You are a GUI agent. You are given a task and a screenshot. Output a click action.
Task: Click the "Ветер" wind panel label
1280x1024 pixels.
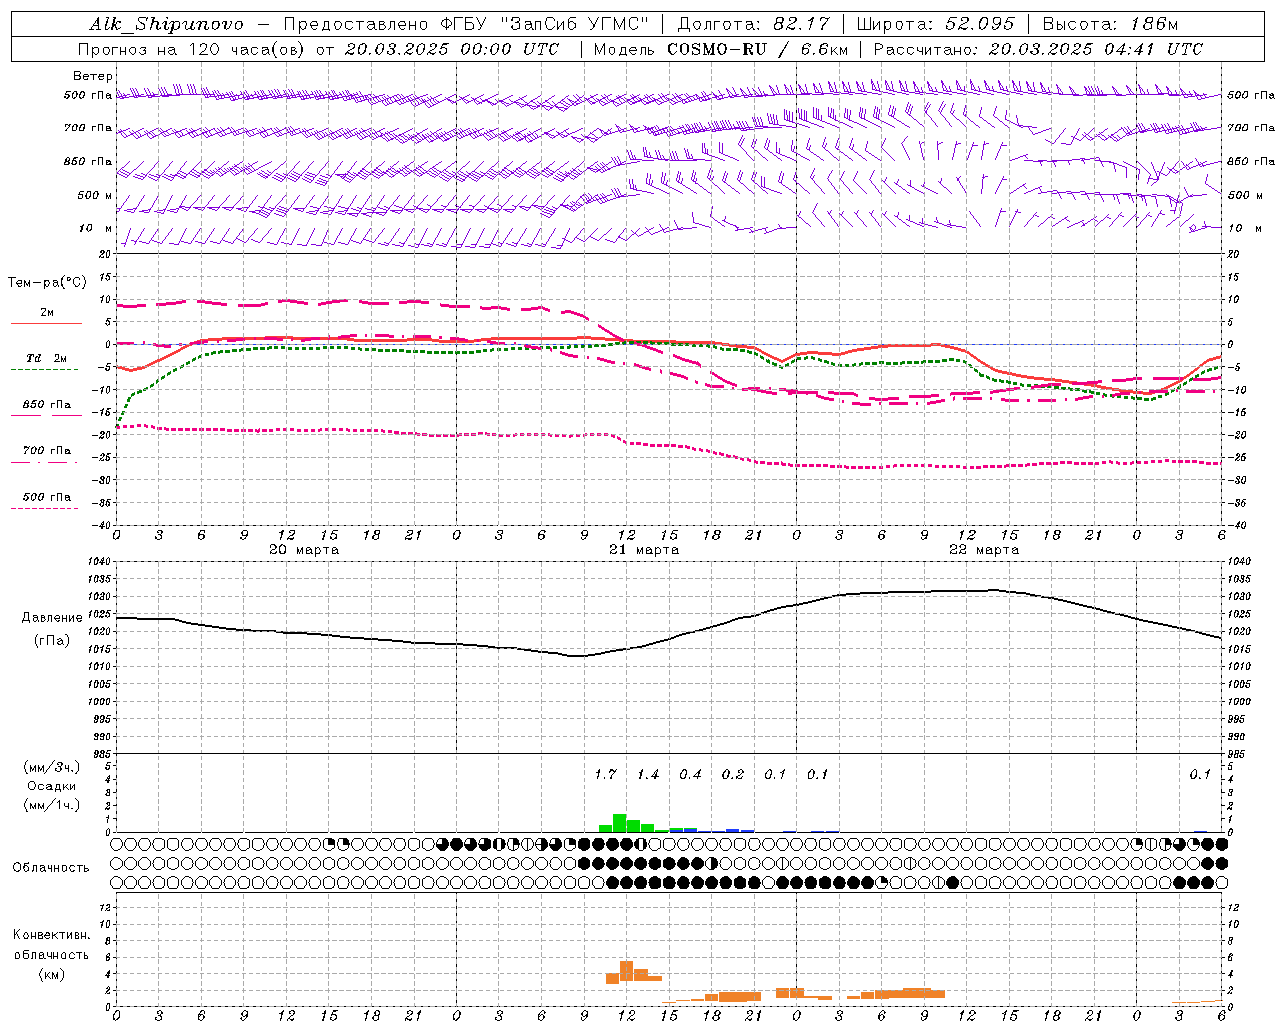click(x=93, y=76)
